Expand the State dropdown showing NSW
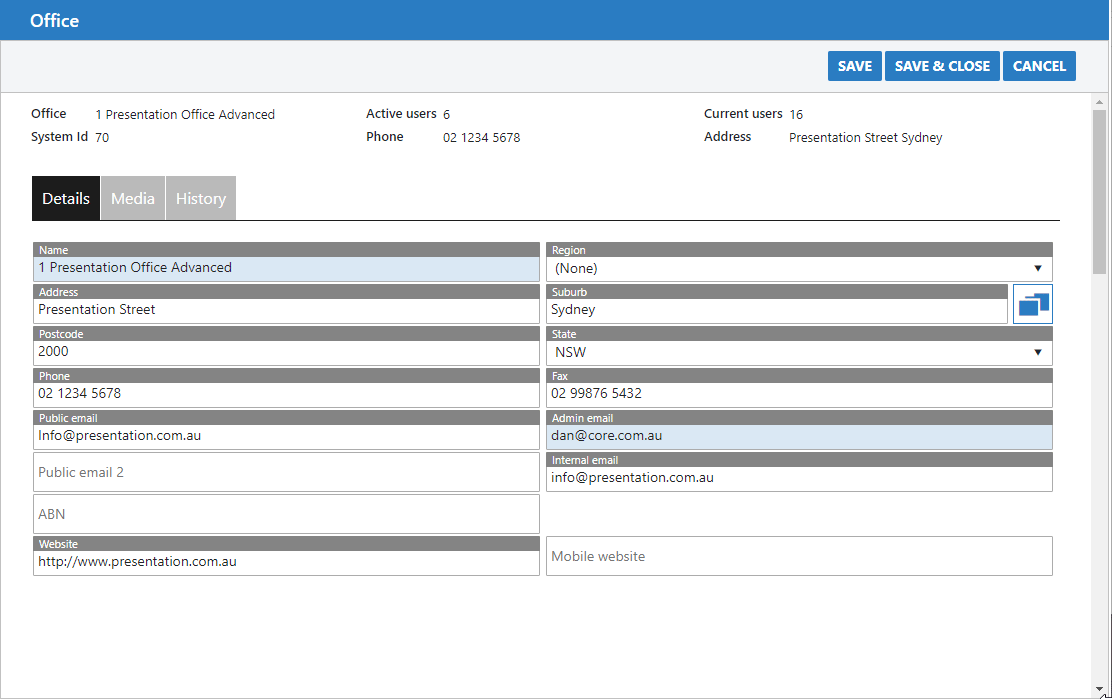The width and height of the screenshot is (1112, 699). (798, 352)
